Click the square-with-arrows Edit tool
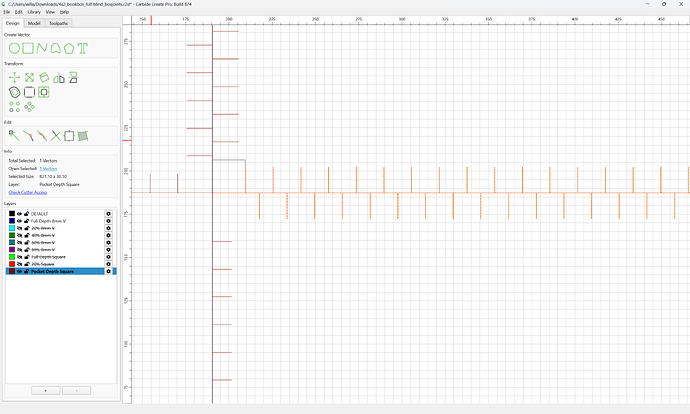This screenshot has height=414, width=690. (69, 136)
